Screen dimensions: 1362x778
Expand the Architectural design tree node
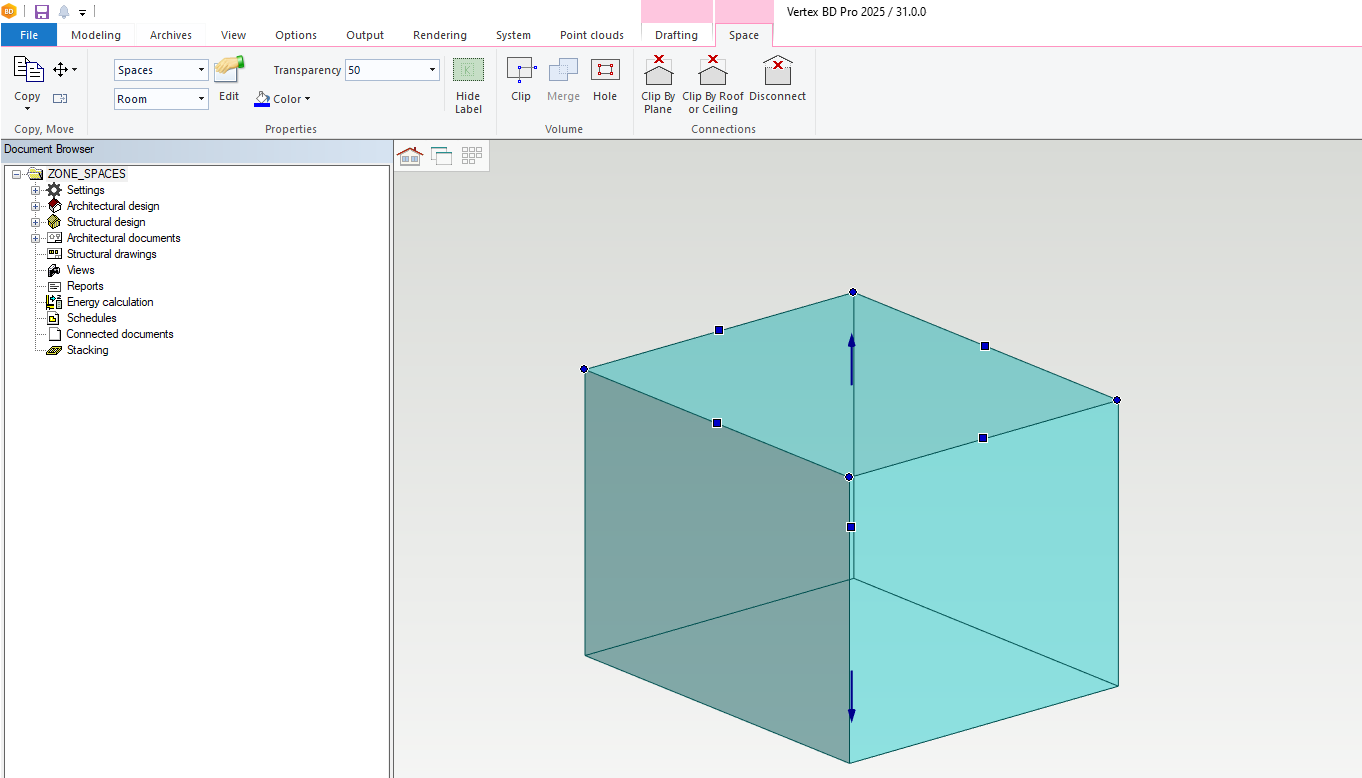pyautogui.click(x=36, y=206)
